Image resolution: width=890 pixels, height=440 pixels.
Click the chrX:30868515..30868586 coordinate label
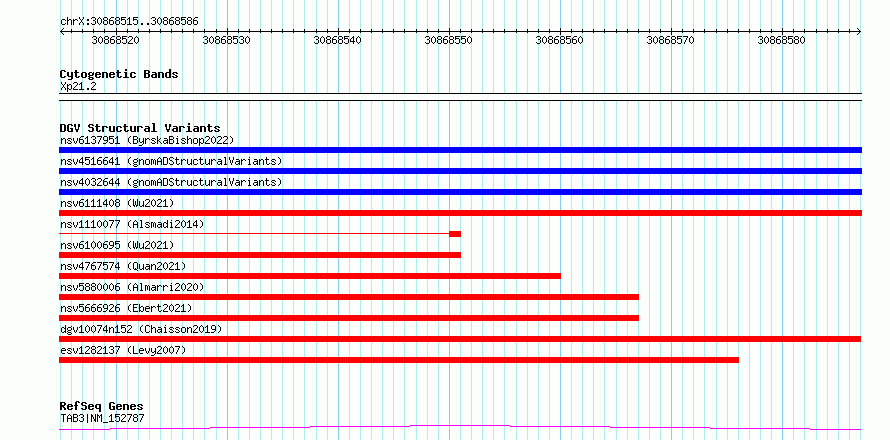(x=129, y=22)
